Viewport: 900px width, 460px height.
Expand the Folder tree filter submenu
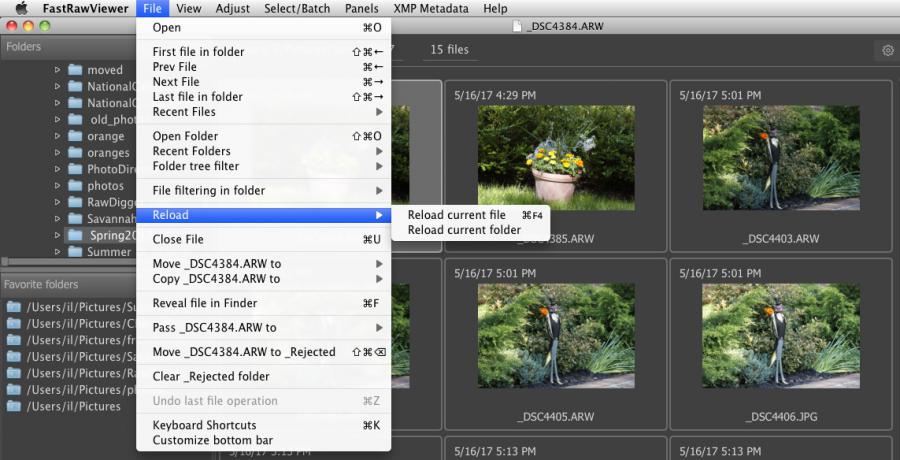point(267,166)
